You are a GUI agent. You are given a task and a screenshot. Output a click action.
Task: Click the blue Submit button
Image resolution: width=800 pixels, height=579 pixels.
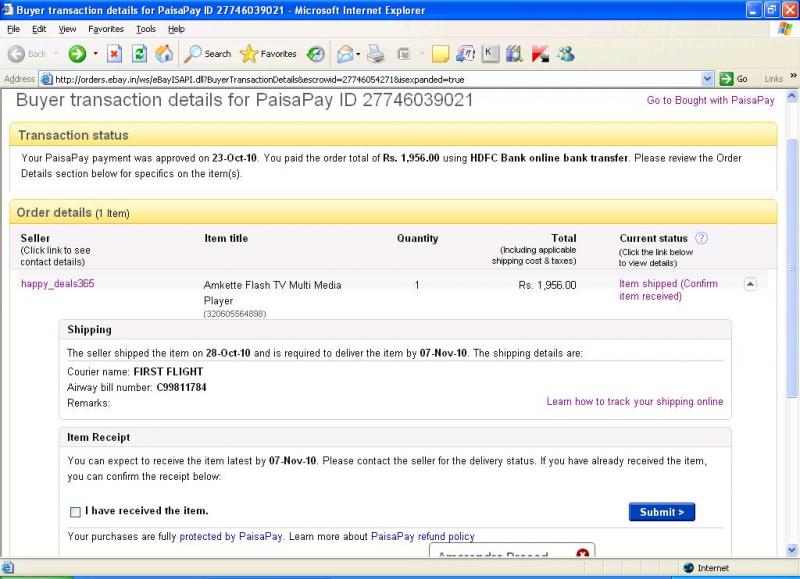662,512
